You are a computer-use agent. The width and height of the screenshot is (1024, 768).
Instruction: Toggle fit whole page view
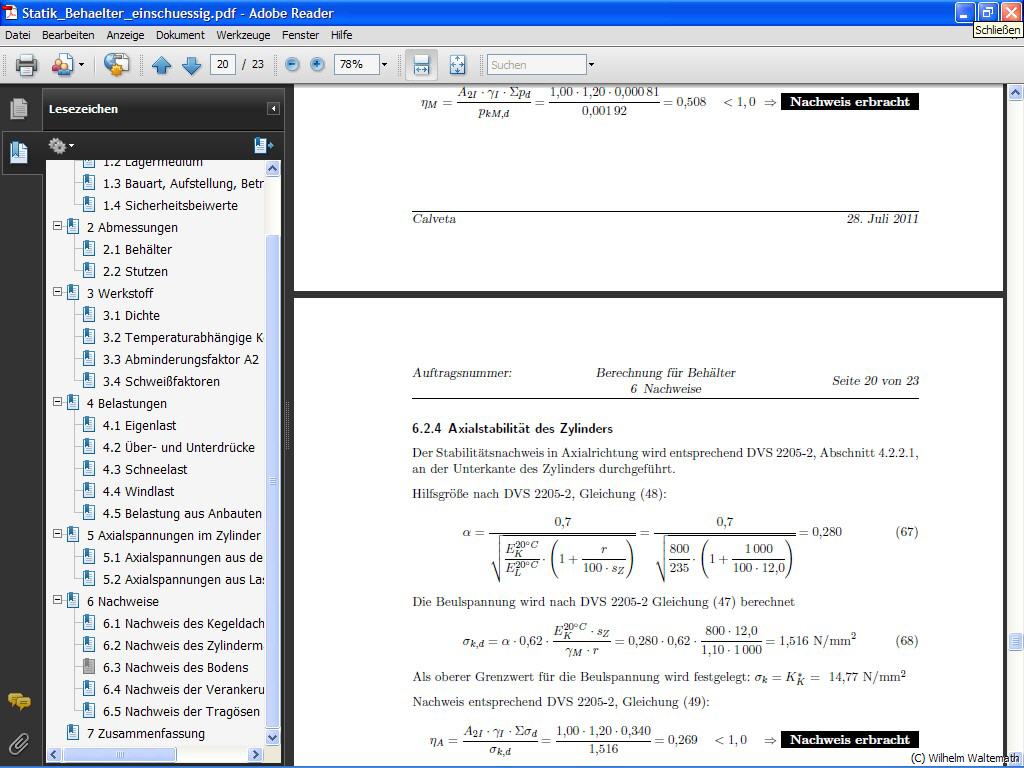457,65
